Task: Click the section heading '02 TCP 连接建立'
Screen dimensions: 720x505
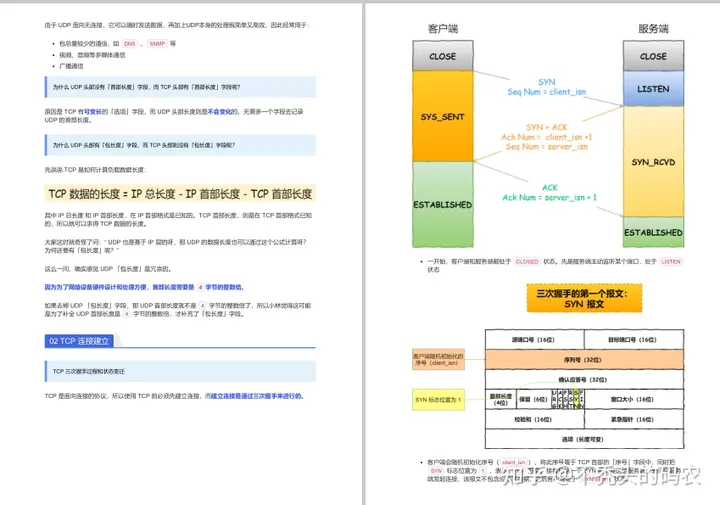Action: click(79, 341)
